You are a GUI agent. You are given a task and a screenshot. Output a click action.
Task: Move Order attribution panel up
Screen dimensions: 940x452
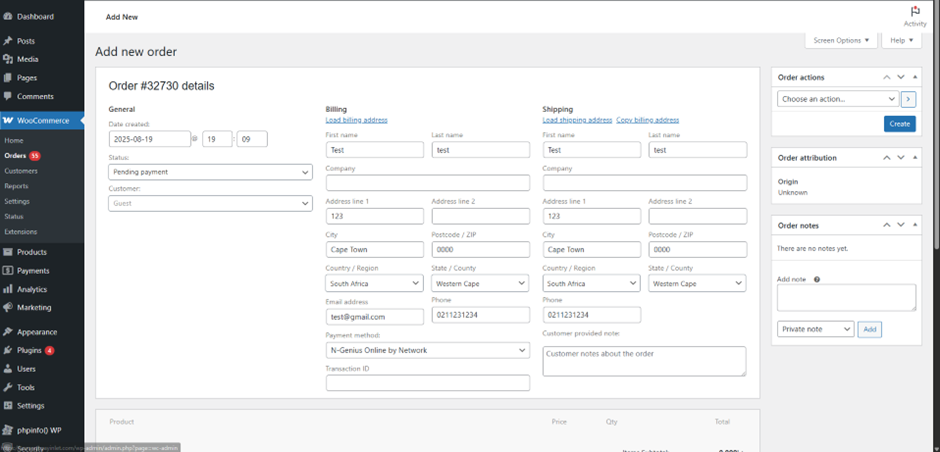click(x=887, y=158)
